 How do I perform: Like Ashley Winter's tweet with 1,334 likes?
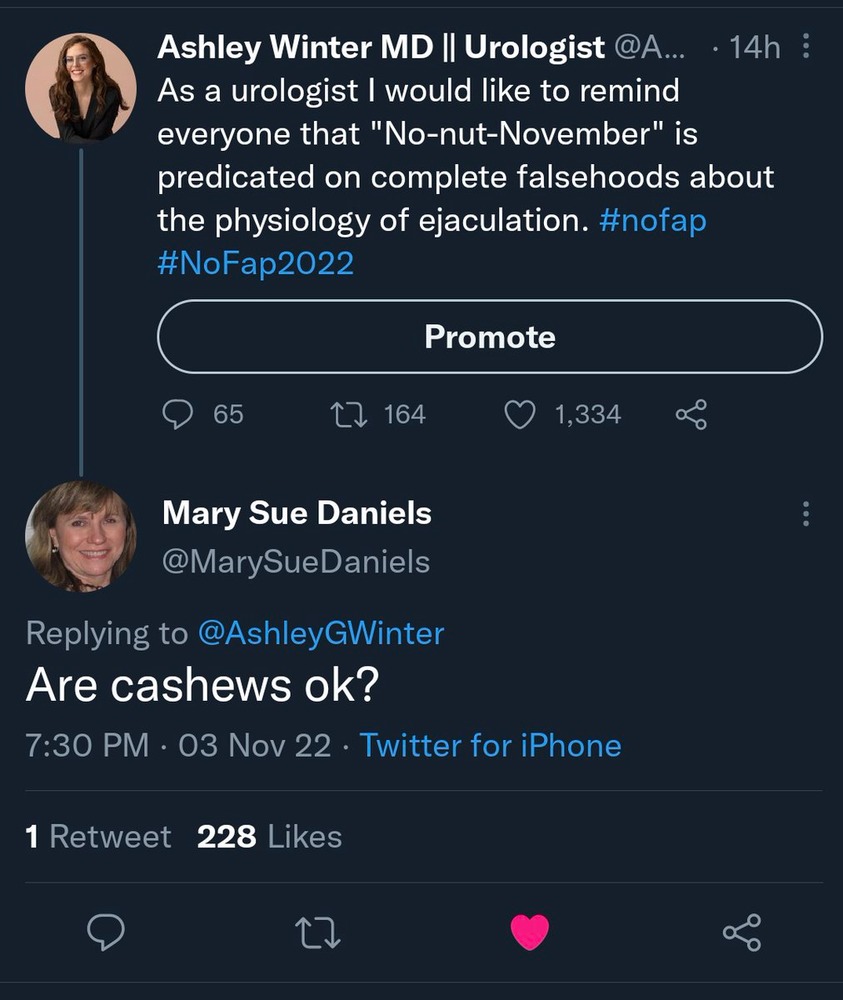[520, 414]
